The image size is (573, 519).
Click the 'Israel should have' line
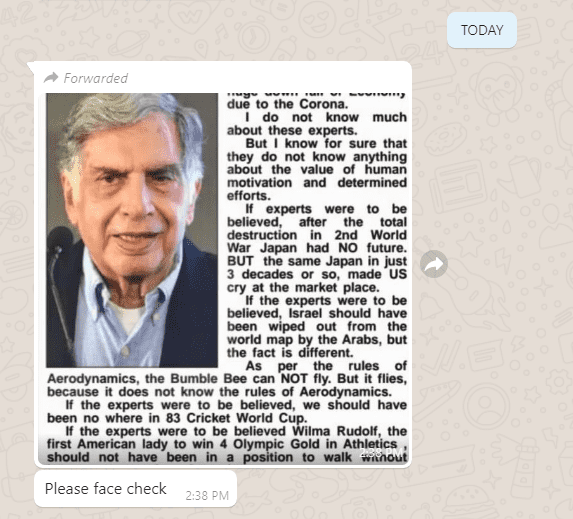coord(317,313)
